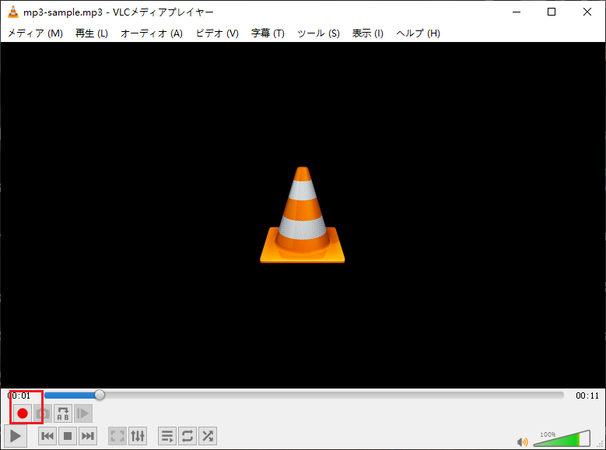
Task: Click the cone logo in the video area
Action: pos(302,215)
